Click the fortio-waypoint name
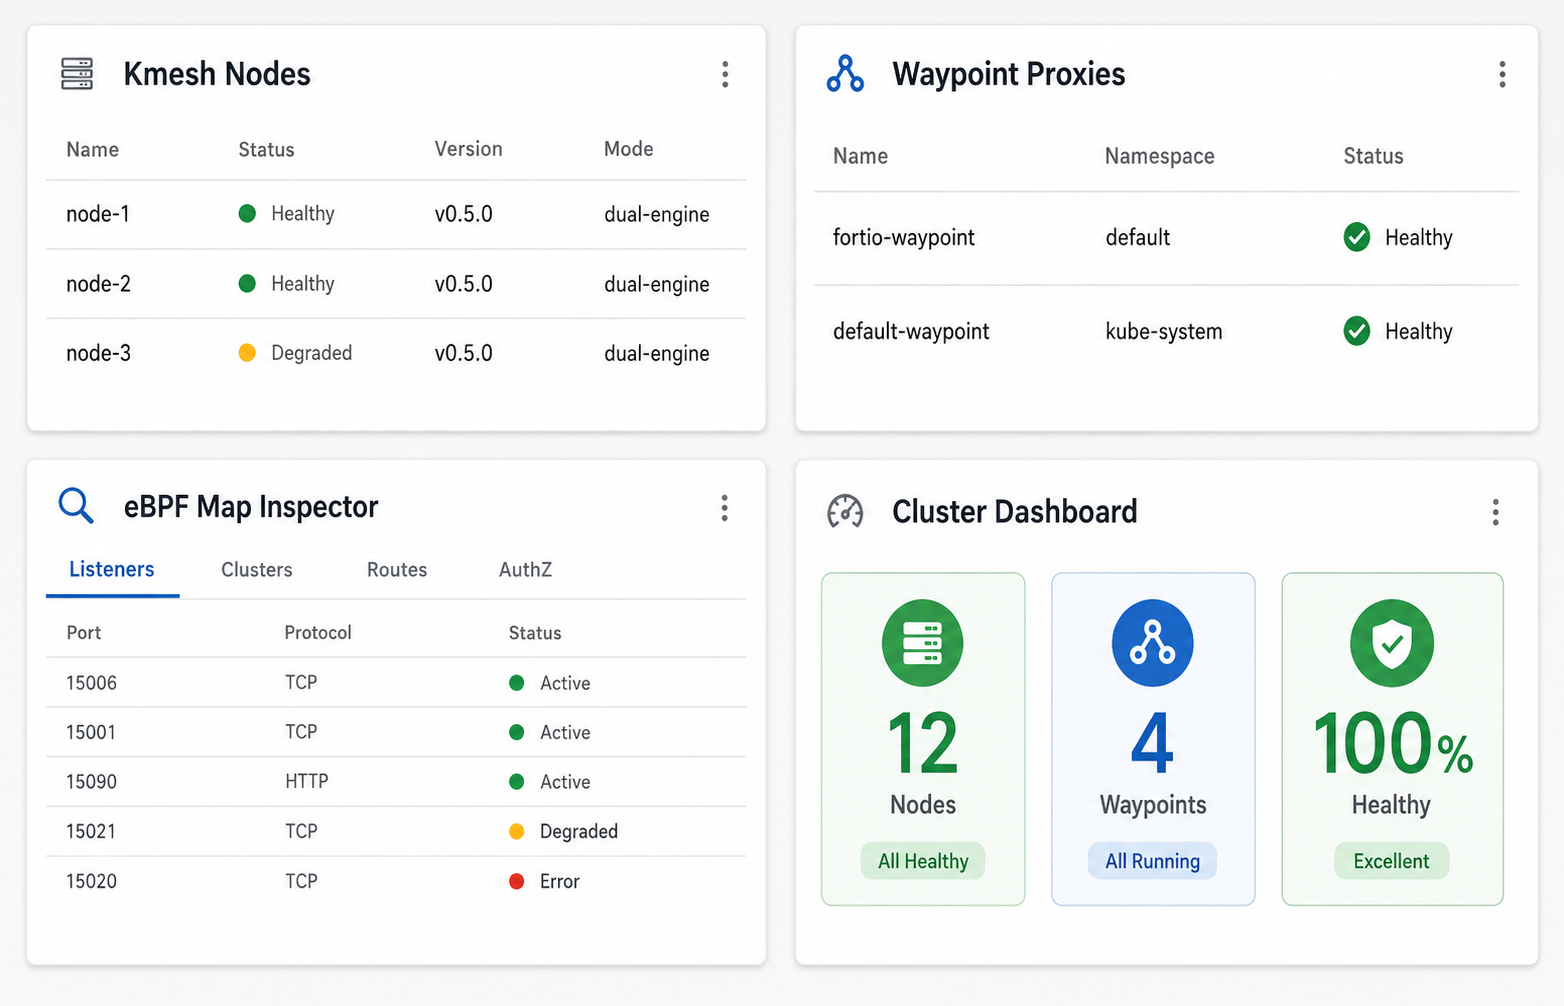The width and height of the screenshot is (1564, 1006). click(904, 238)
